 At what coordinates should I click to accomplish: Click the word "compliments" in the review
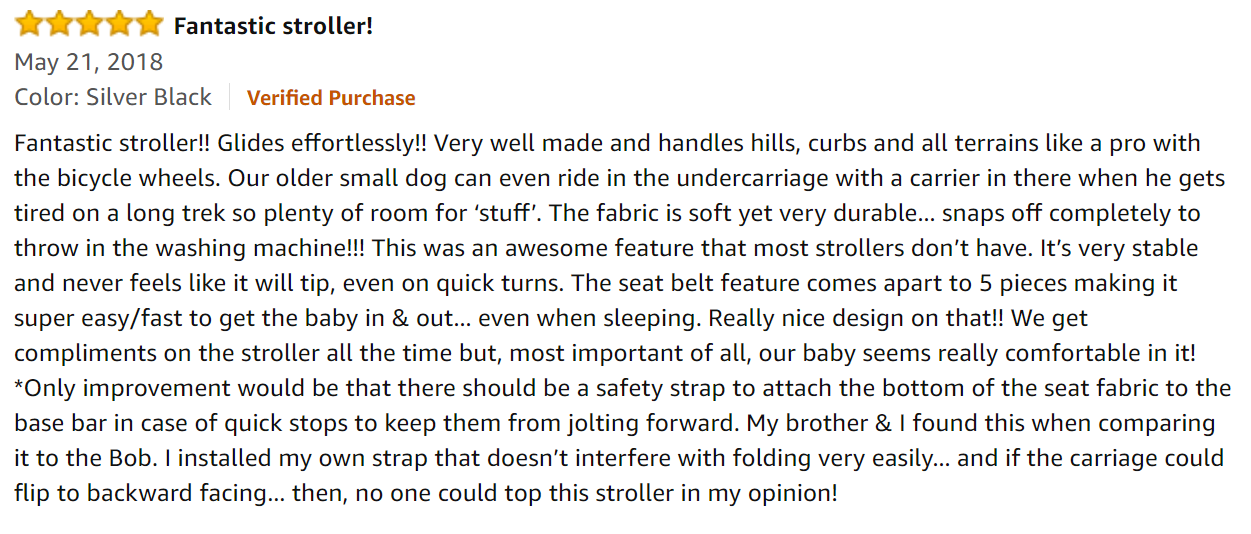coord(85,353)
